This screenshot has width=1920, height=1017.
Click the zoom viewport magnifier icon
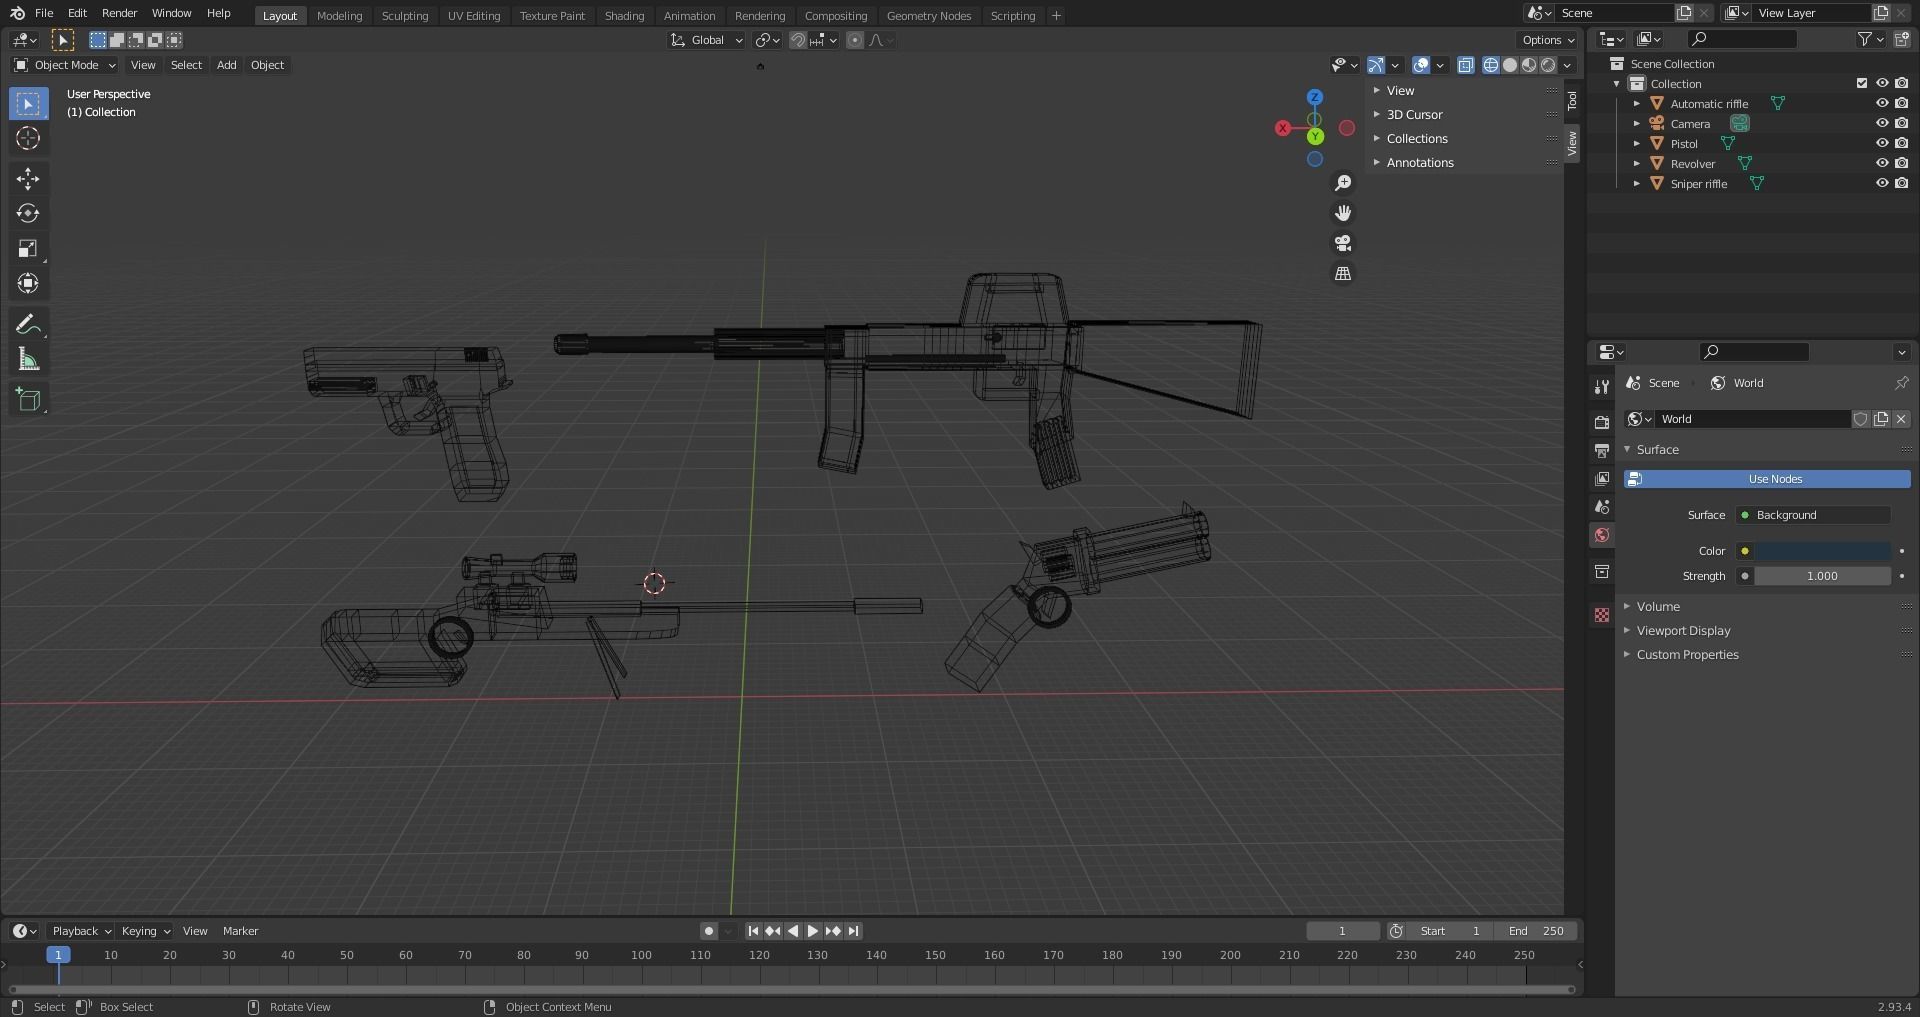click(1343, 183)
